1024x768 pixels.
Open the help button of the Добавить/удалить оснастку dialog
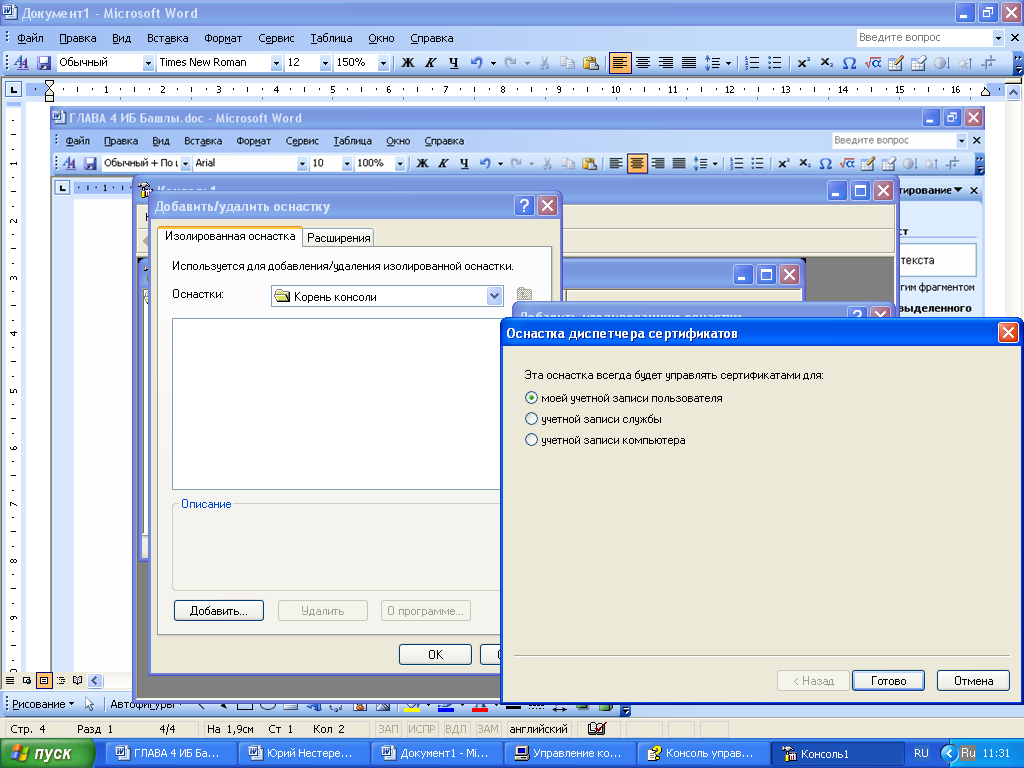click(524, 206)
